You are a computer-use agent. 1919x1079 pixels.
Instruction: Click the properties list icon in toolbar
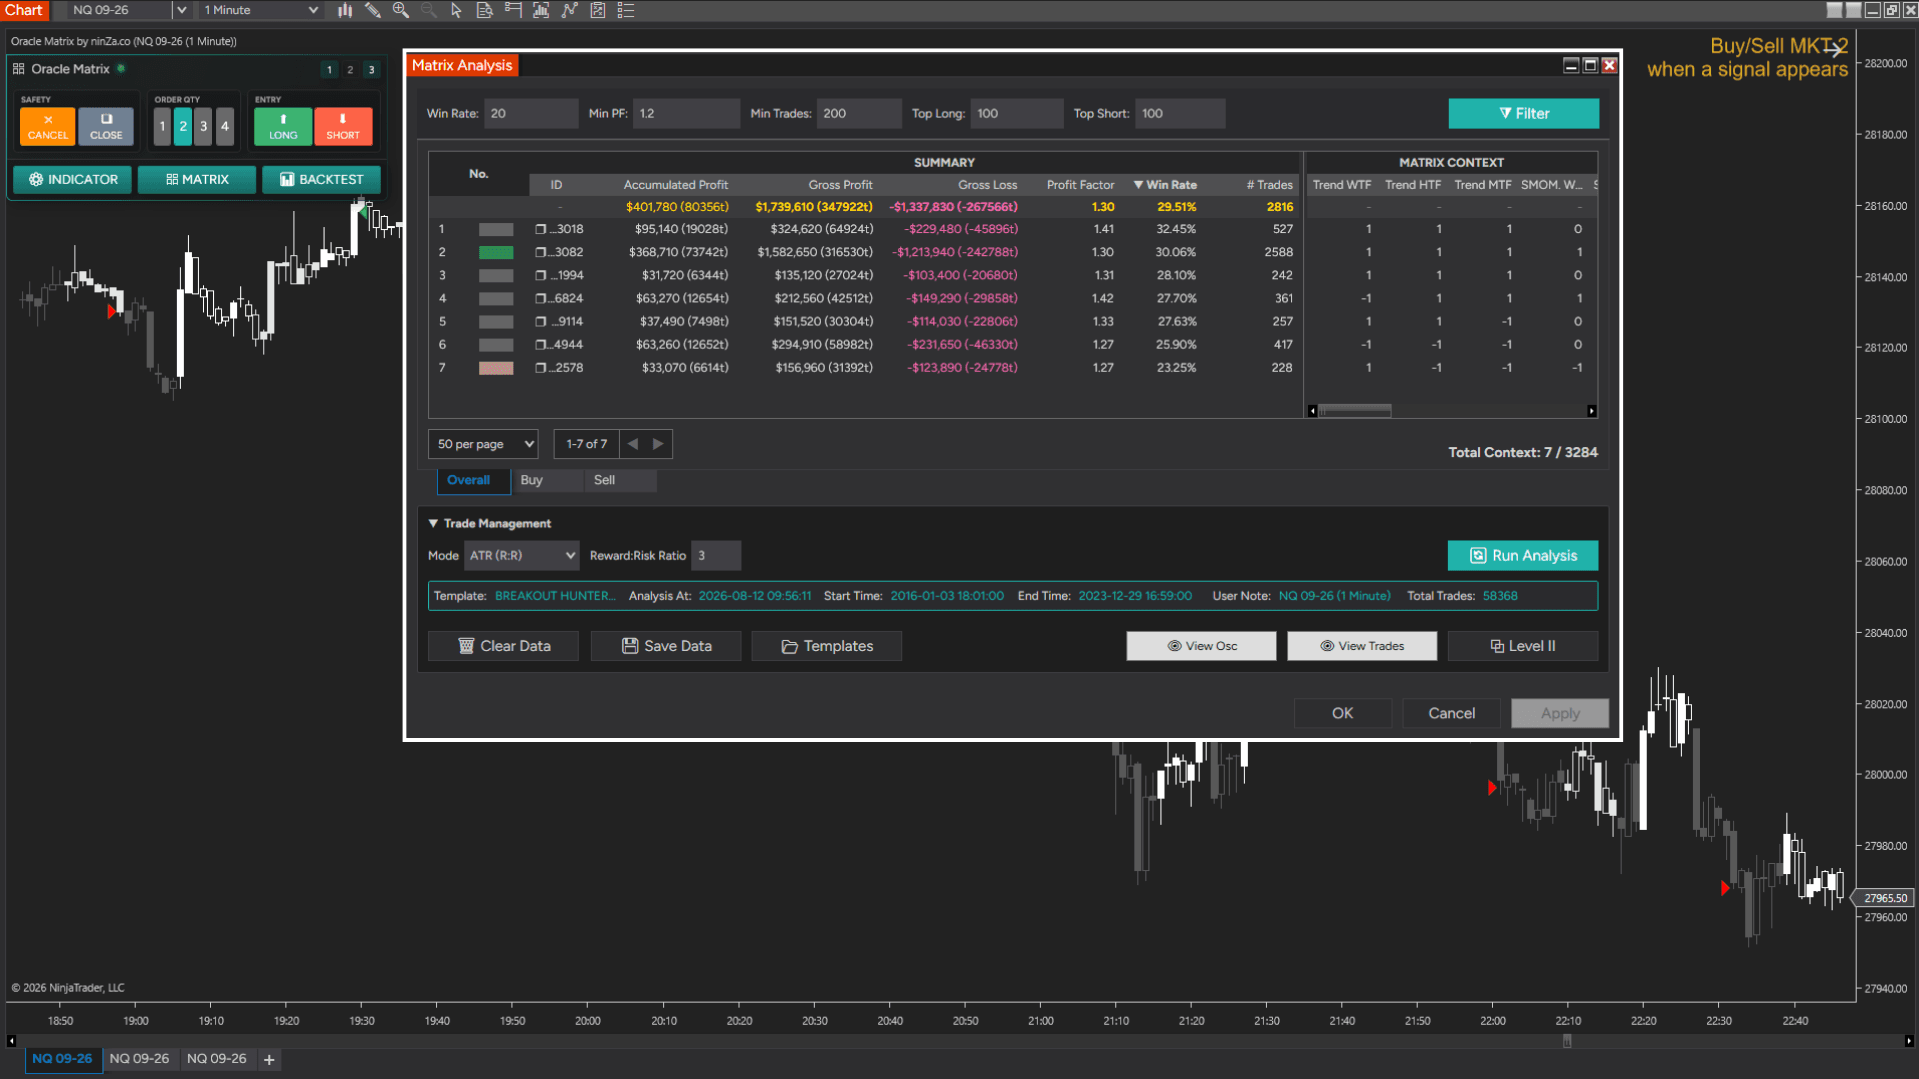[626, 10]
